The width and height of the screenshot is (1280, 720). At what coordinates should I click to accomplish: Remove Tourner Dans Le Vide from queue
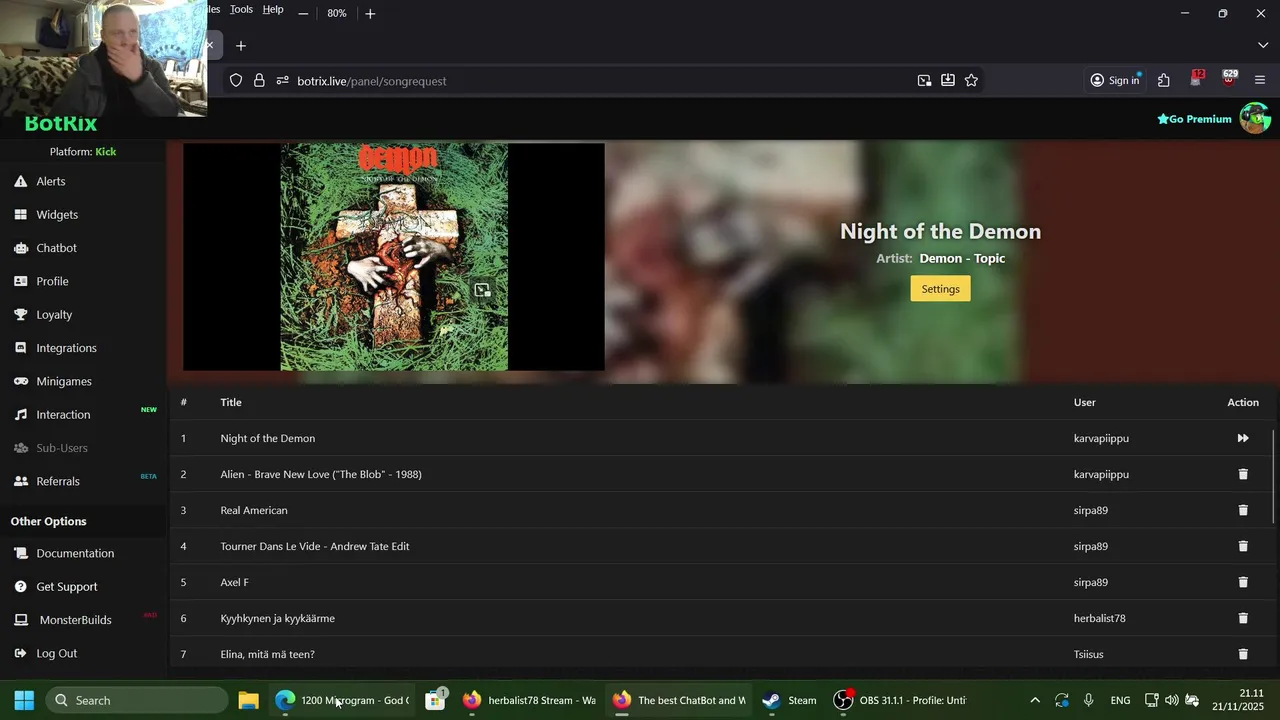pyautogui.click(x=1243, y=546)
